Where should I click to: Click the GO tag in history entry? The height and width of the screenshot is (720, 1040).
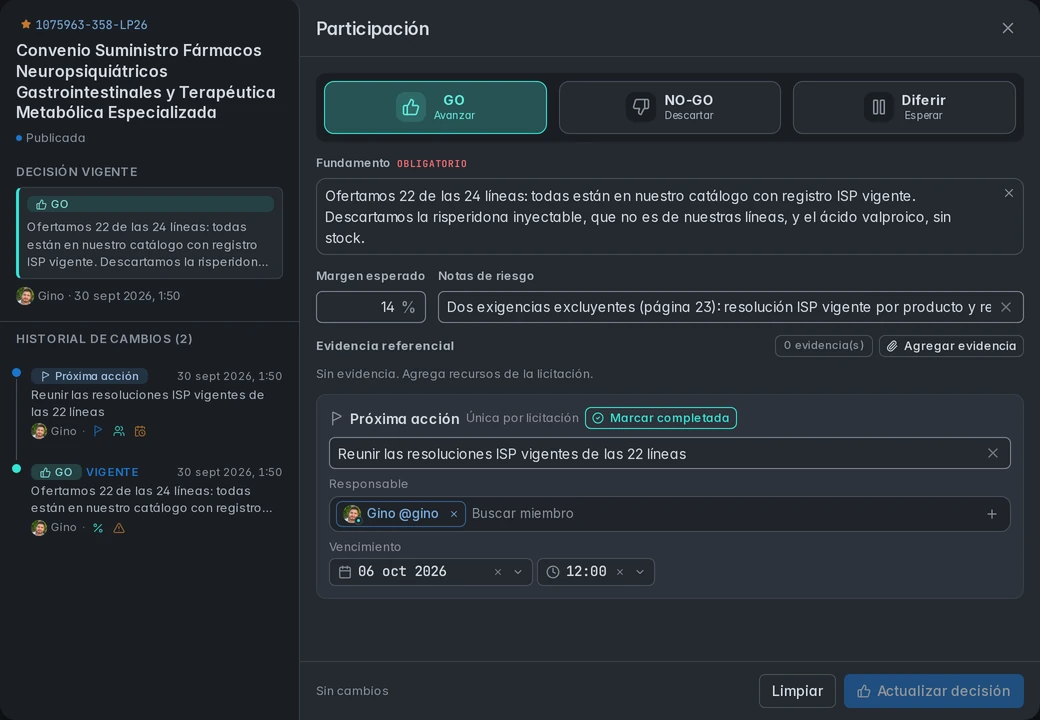click(x=56, y=472)
